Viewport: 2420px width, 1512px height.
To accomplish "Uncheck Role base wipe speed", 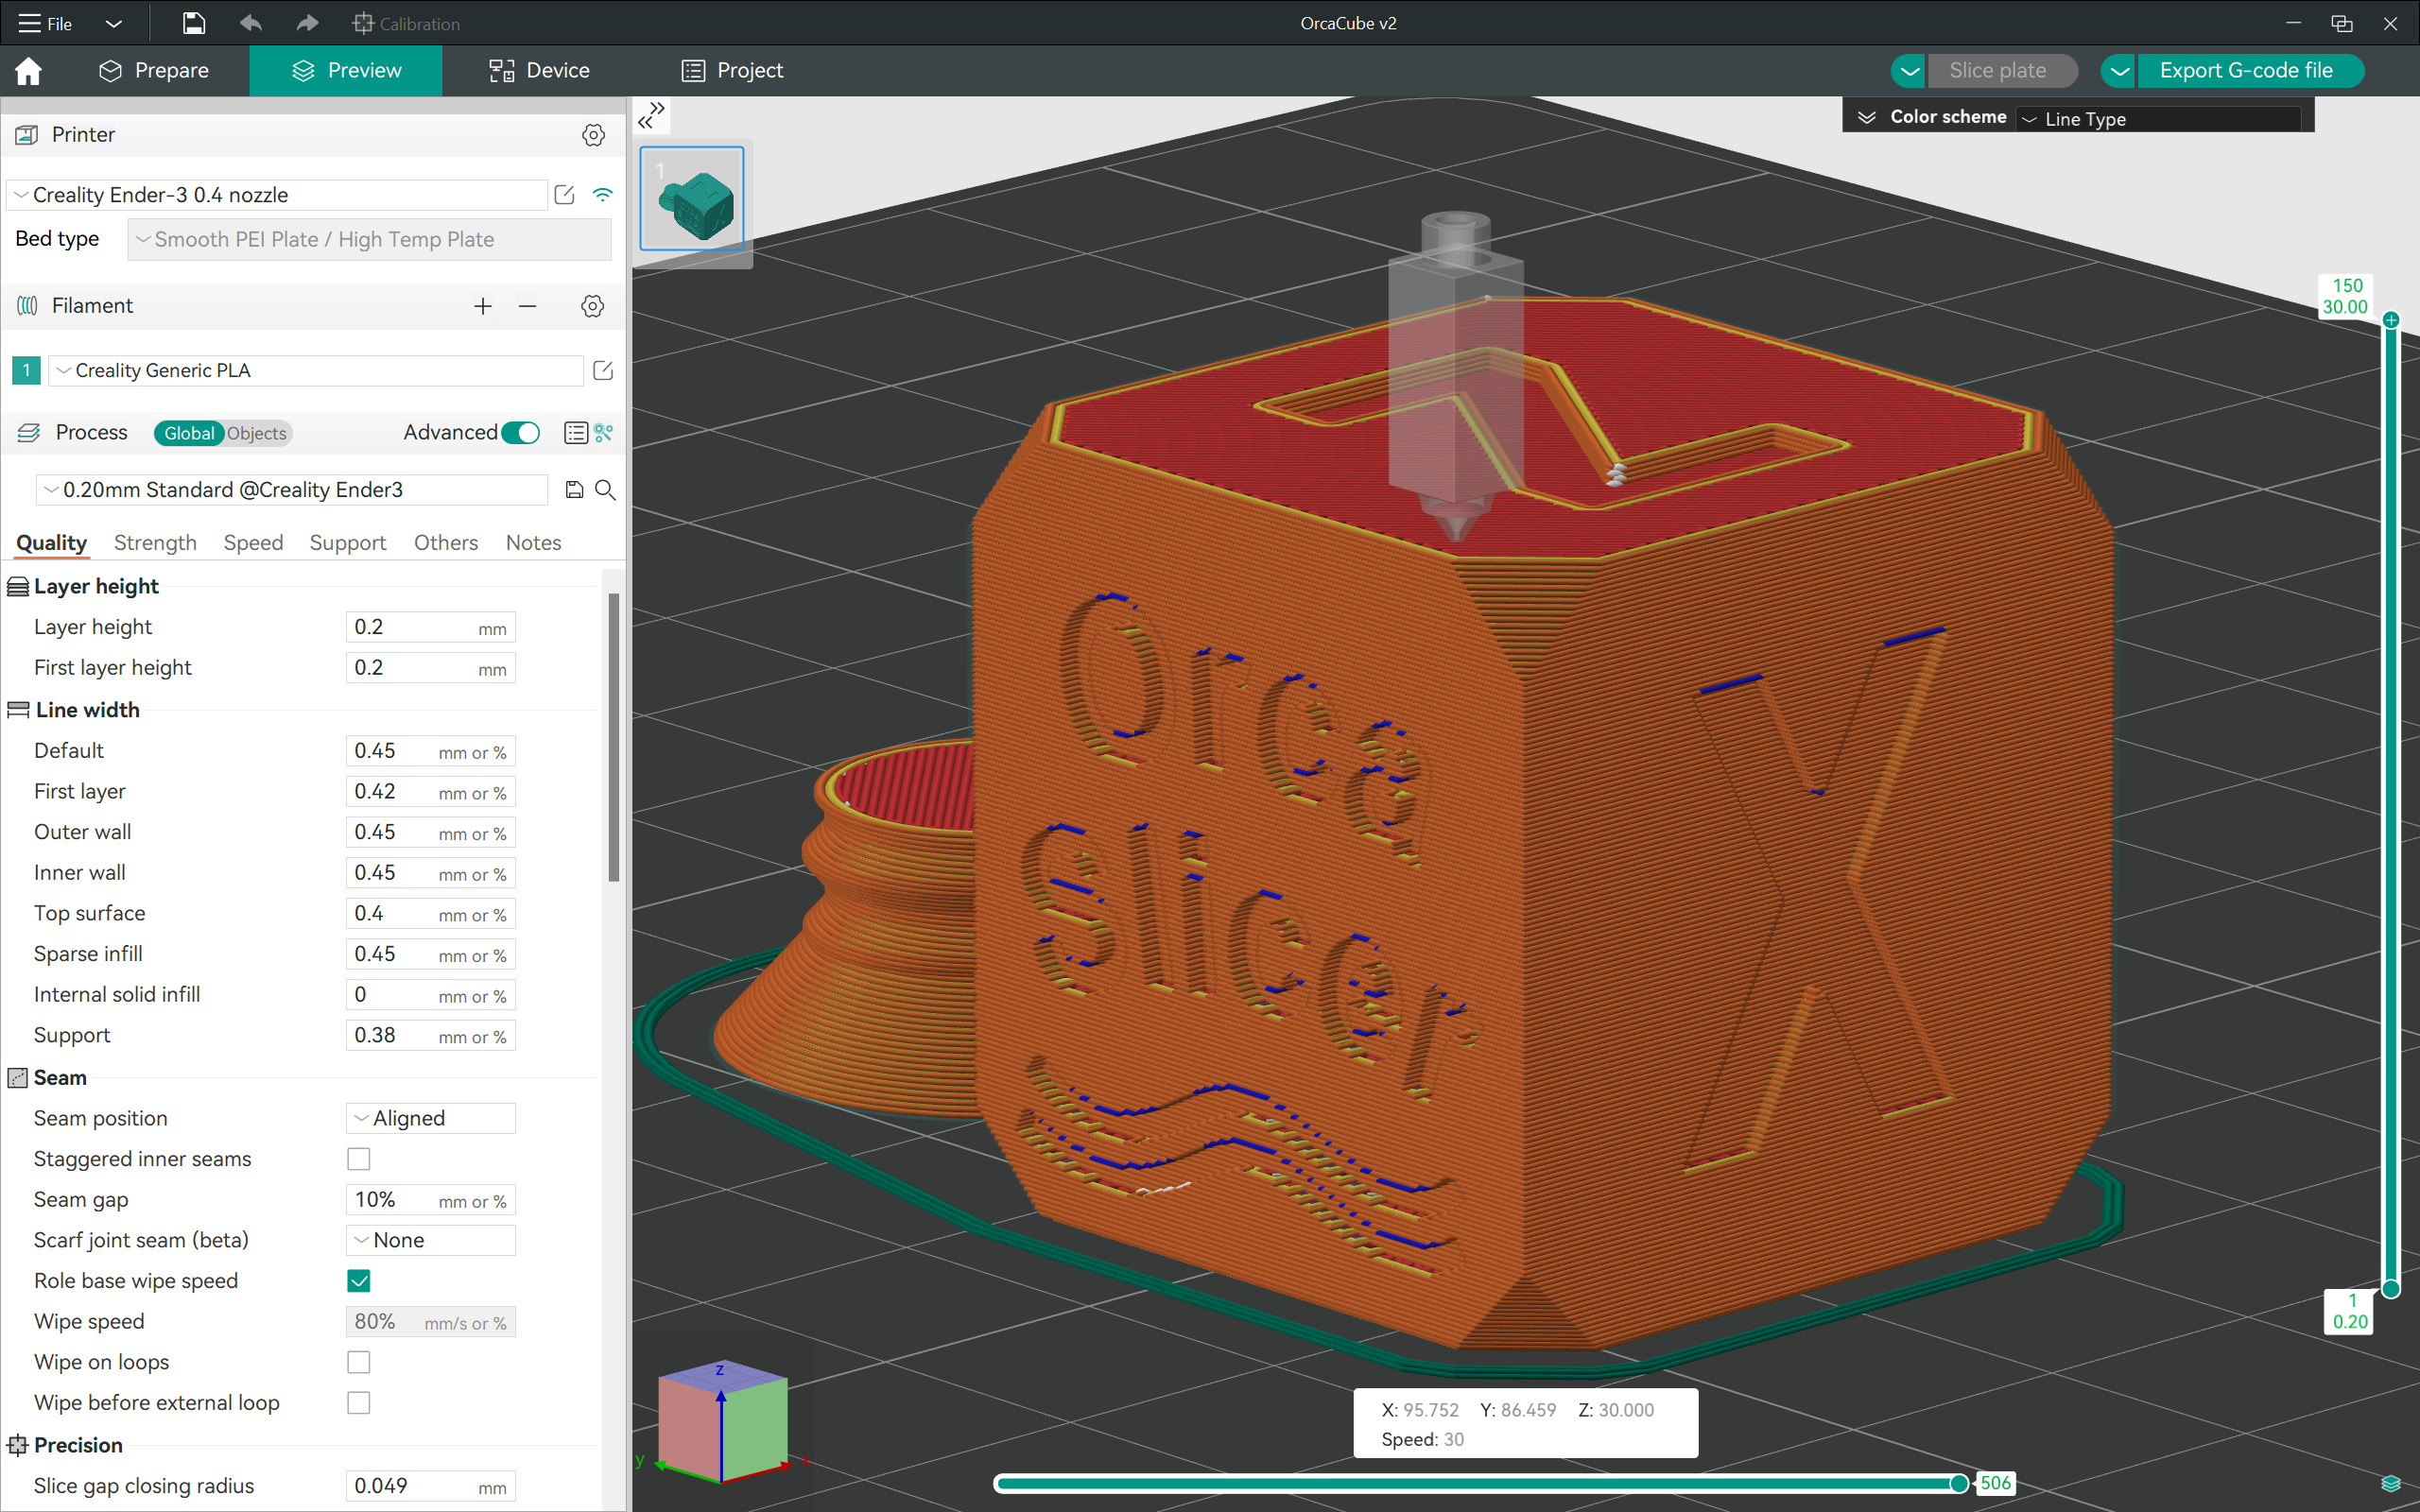I will coord(358,1281).
